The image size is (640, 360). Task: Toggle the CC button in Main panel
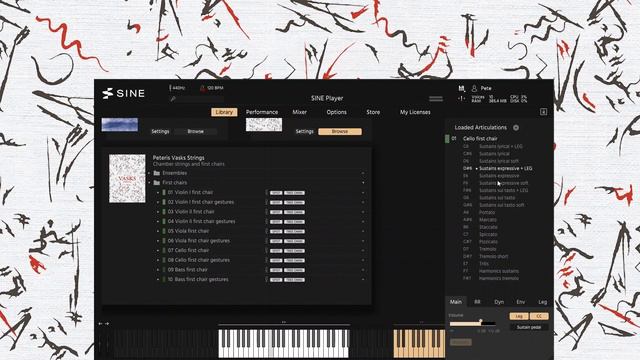pos(539,316)
